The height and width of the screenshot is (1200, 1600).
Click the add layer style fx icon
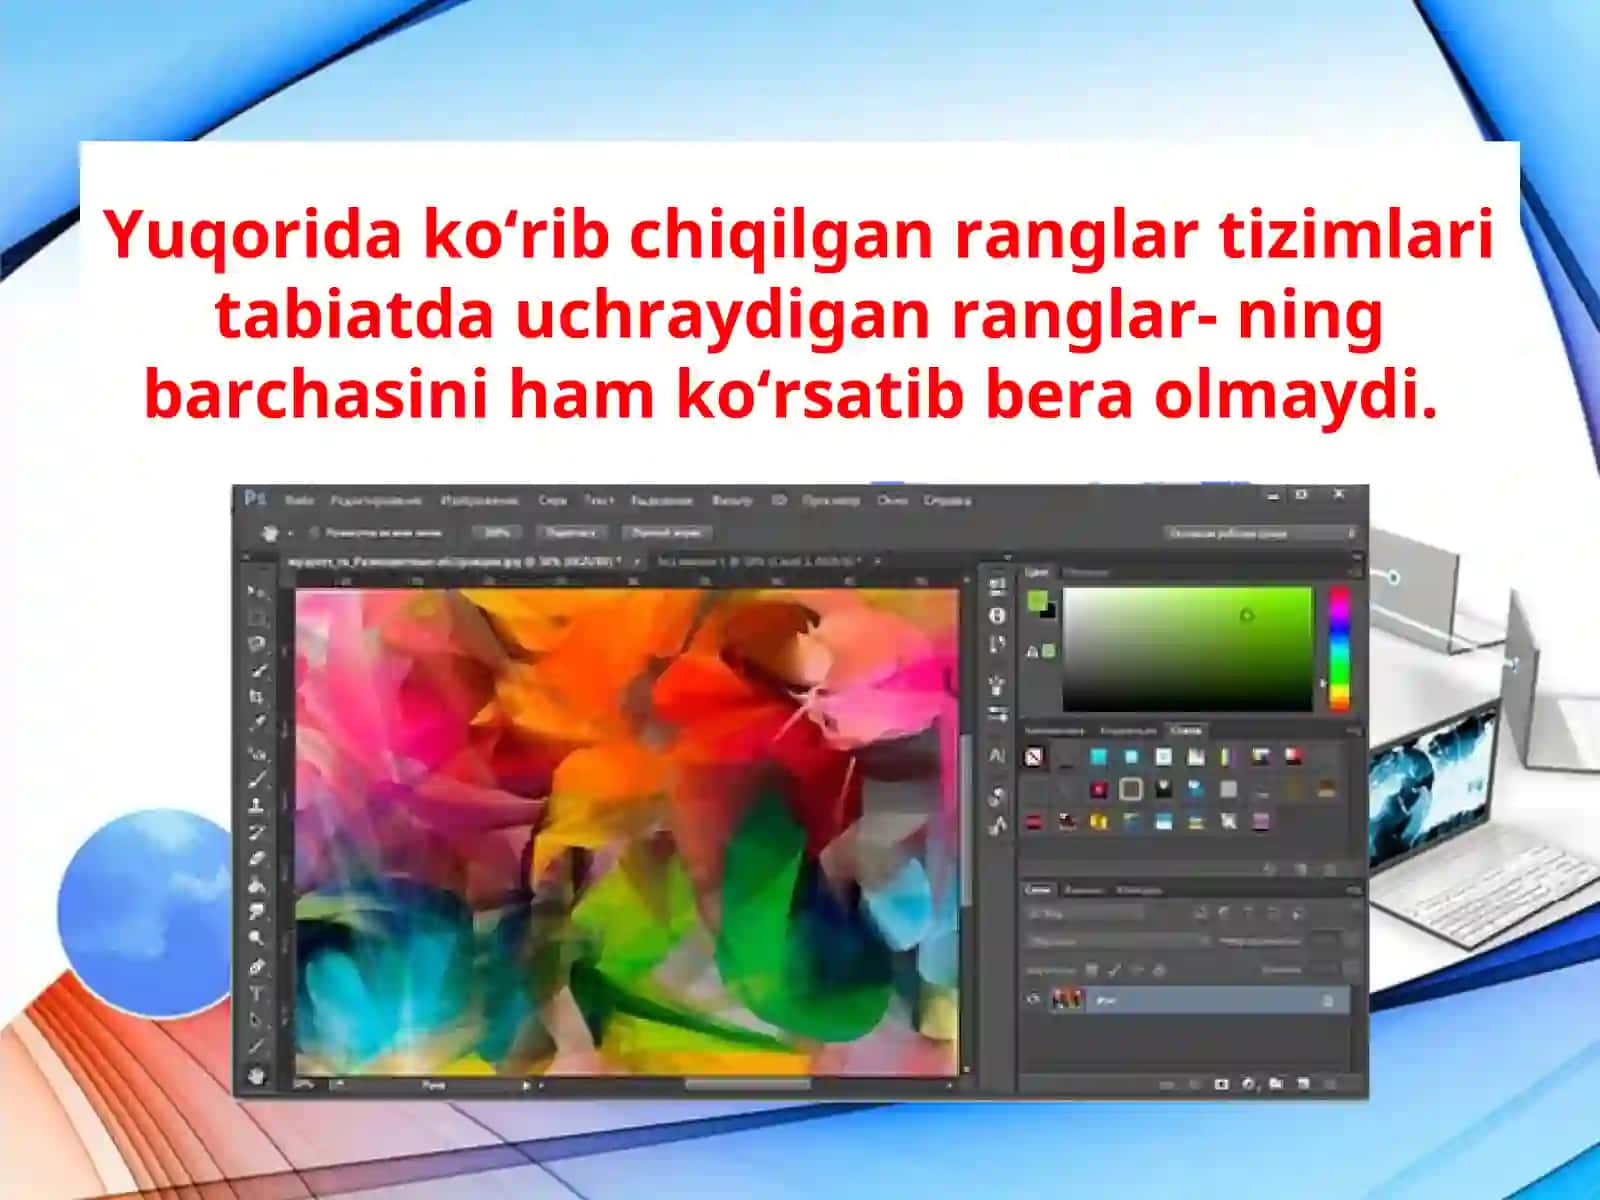(1194, 1084)
